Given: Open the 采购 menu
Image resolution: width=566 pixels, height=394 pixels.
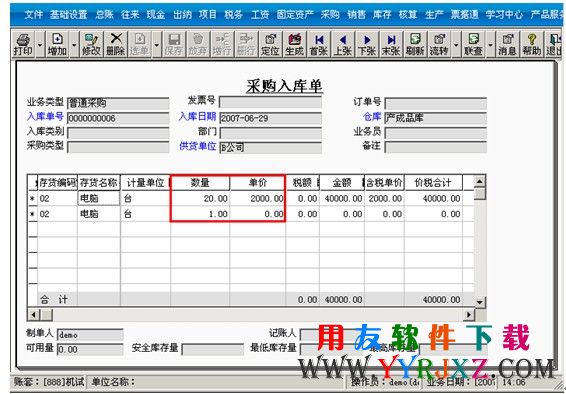Looking at the screenshot, I should pos(330,14).
